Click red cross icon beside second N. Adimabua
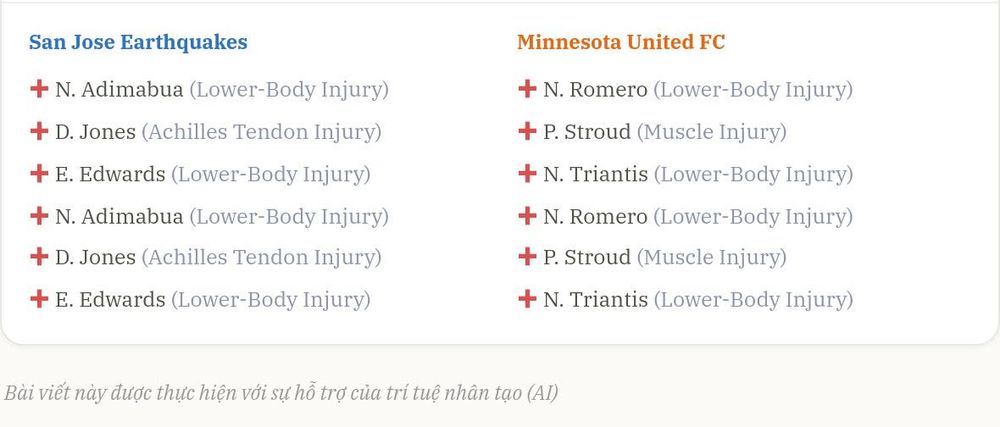This screenshot has height=427, width=1000. pyautogui.click(x=39, y=215)
